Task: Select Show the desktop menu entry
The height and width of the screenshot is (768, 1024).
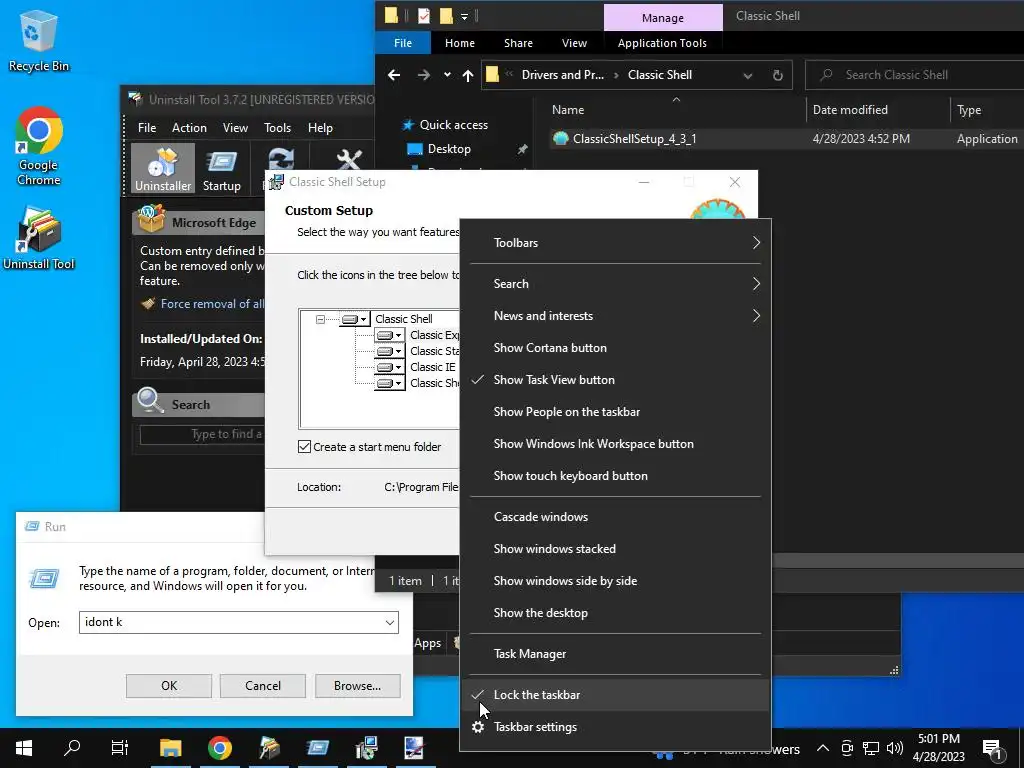Action: [615, 613]
